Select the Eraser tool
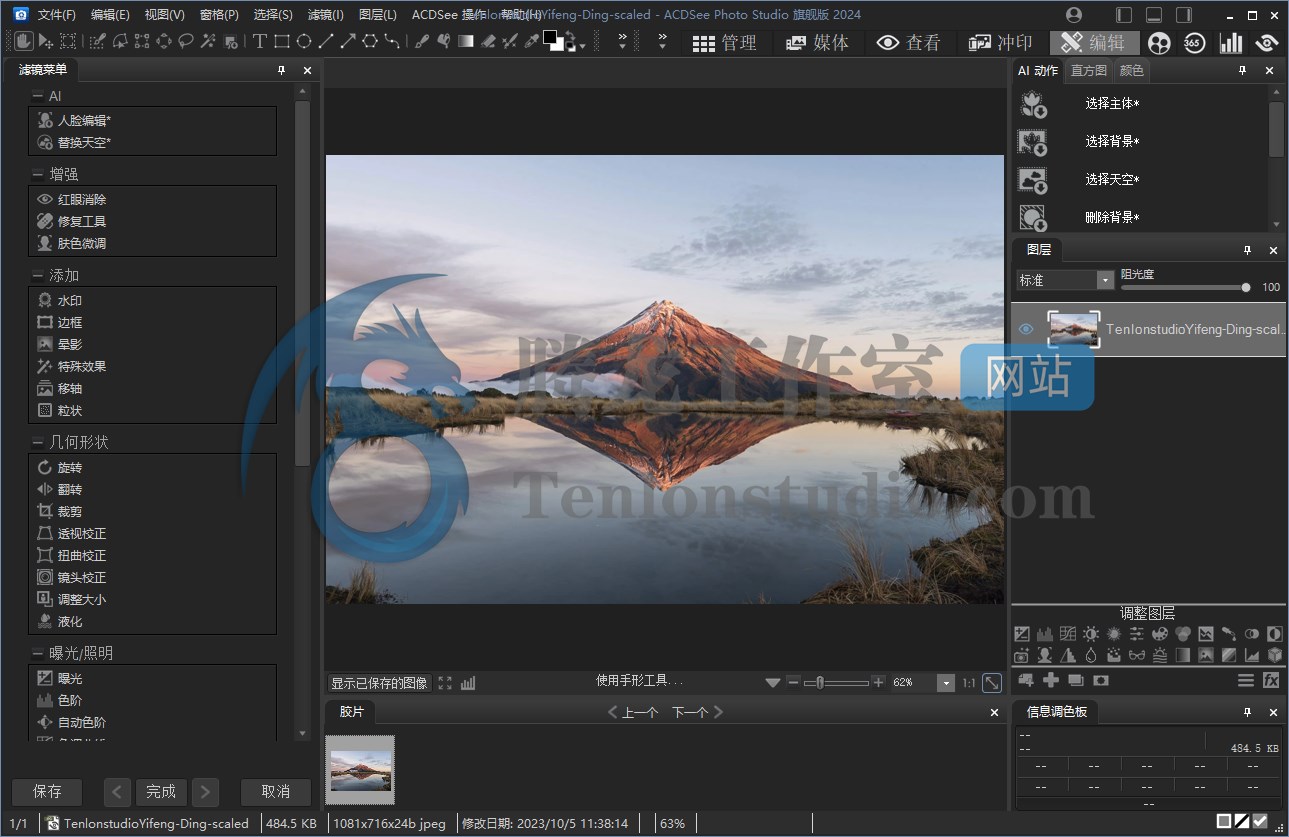This screenshot has width=1289, height=837. [488, 41]
